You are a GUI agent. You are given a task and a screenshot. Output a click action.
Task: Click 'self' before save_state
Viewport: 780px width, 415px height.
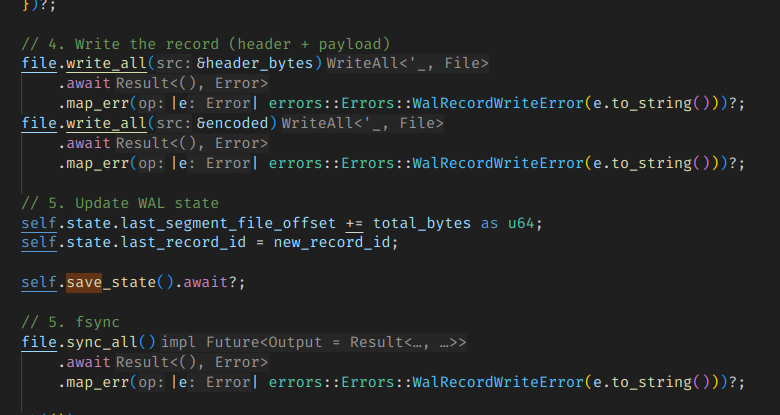point(38,282)
